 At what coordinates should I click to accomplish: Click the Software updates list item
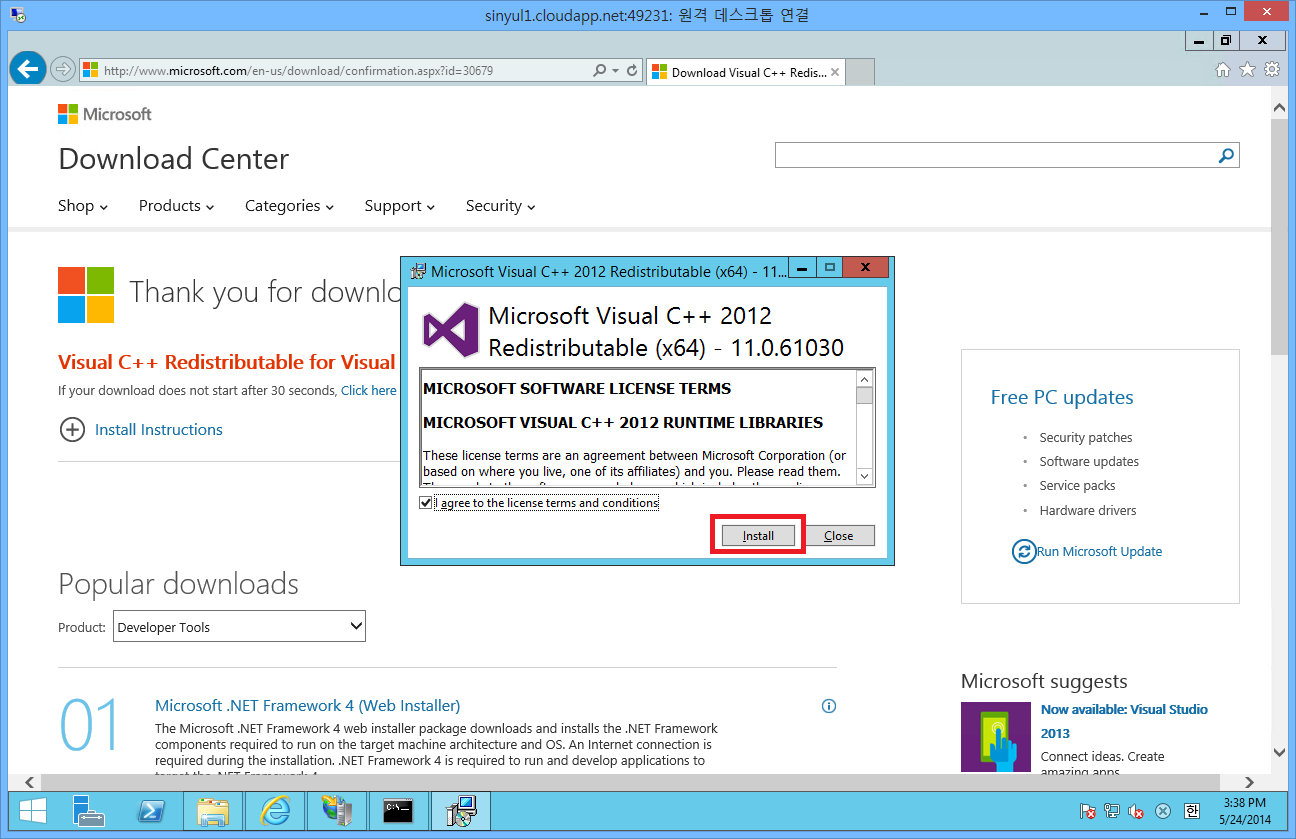tap(1089, 461)
